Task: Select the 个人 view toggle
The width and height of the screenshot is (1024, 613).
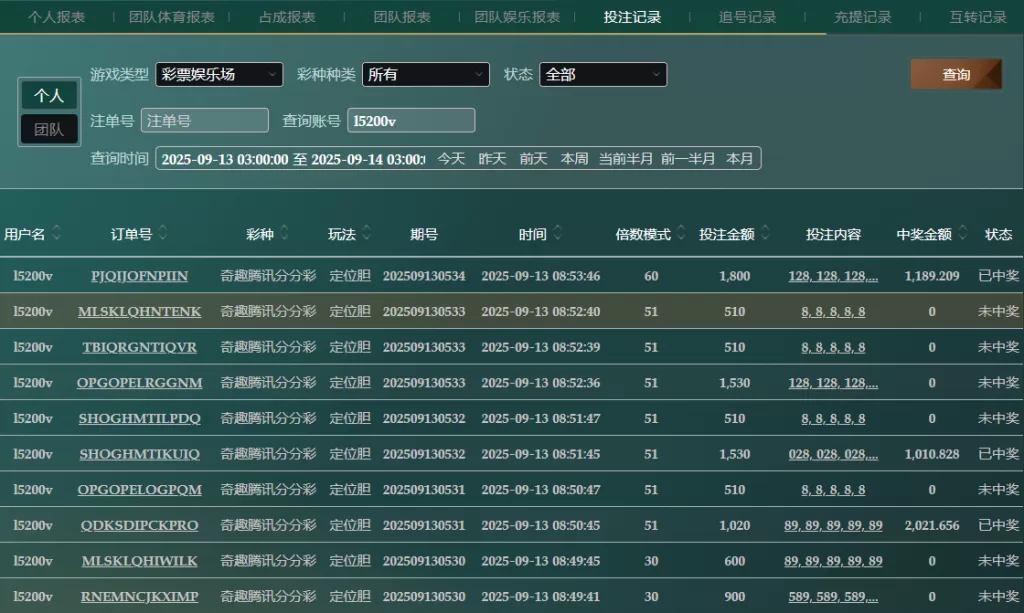Action: click(49, 95)
